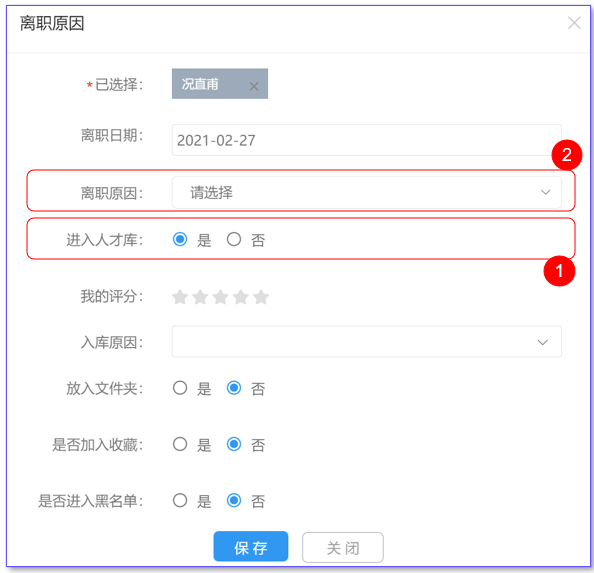The width and height of the screenshot is (594, 573).
Task: Rate with the fifth star
Action: tap(261, 297)
